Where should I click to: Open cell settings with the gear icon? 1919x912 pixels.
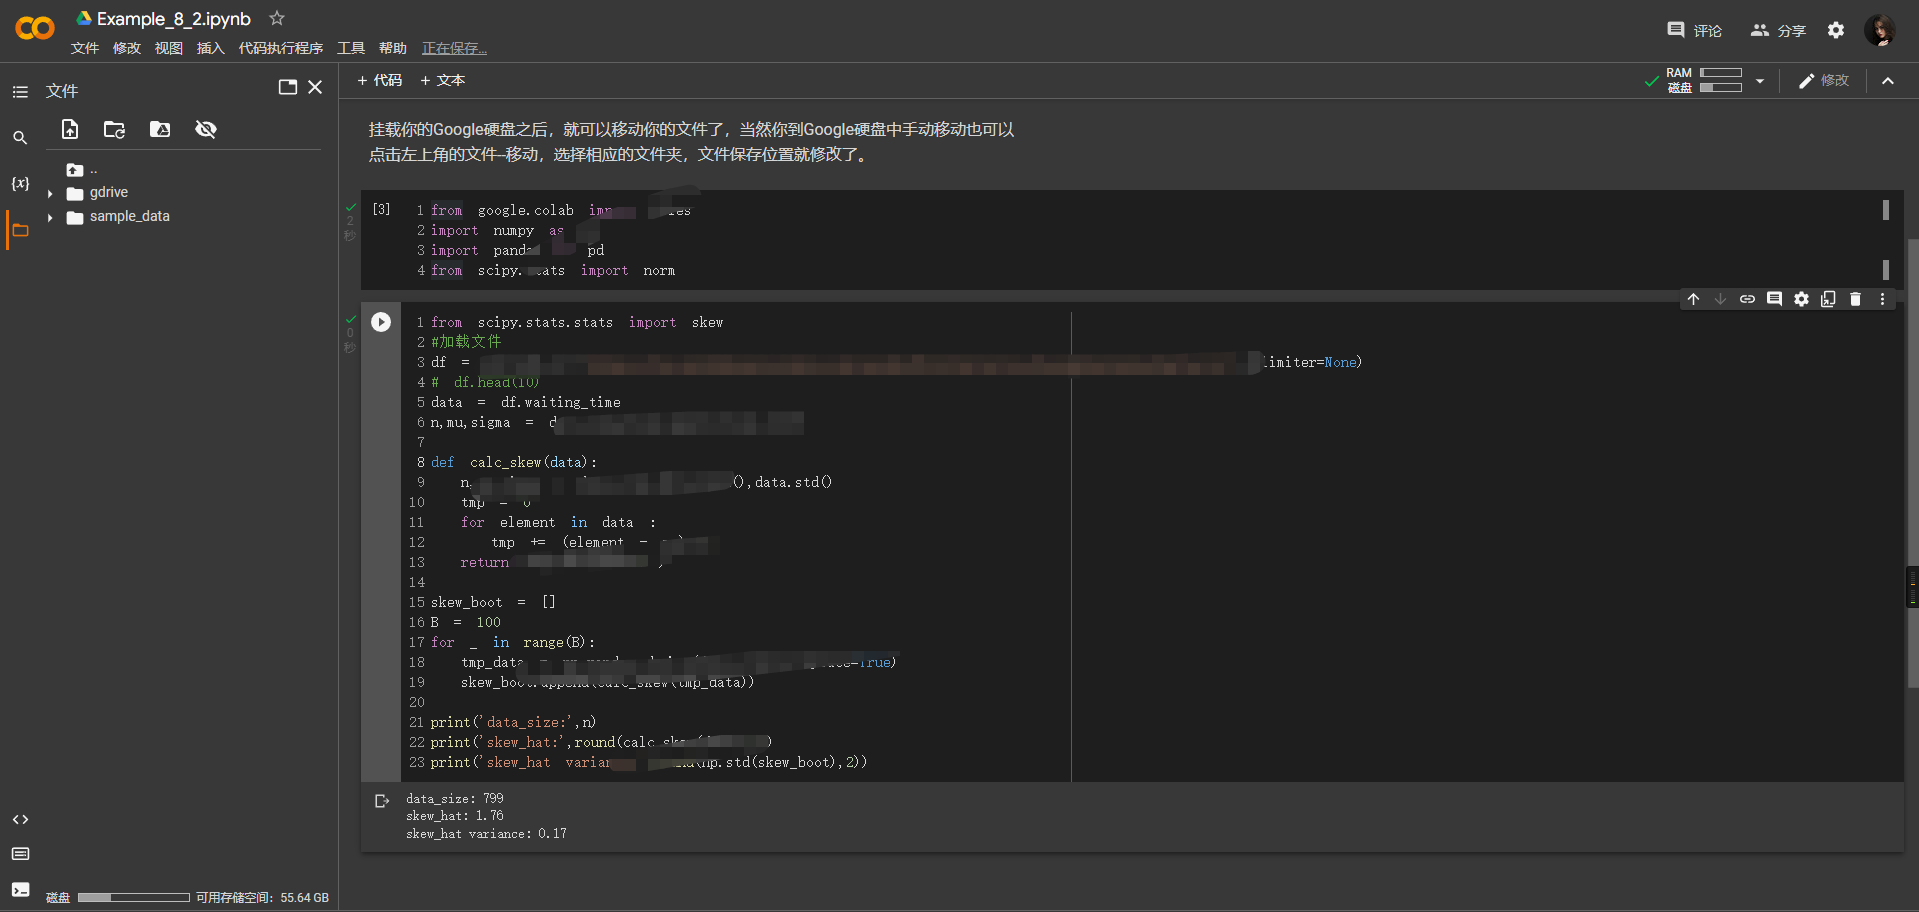(x=1802, y=299)
